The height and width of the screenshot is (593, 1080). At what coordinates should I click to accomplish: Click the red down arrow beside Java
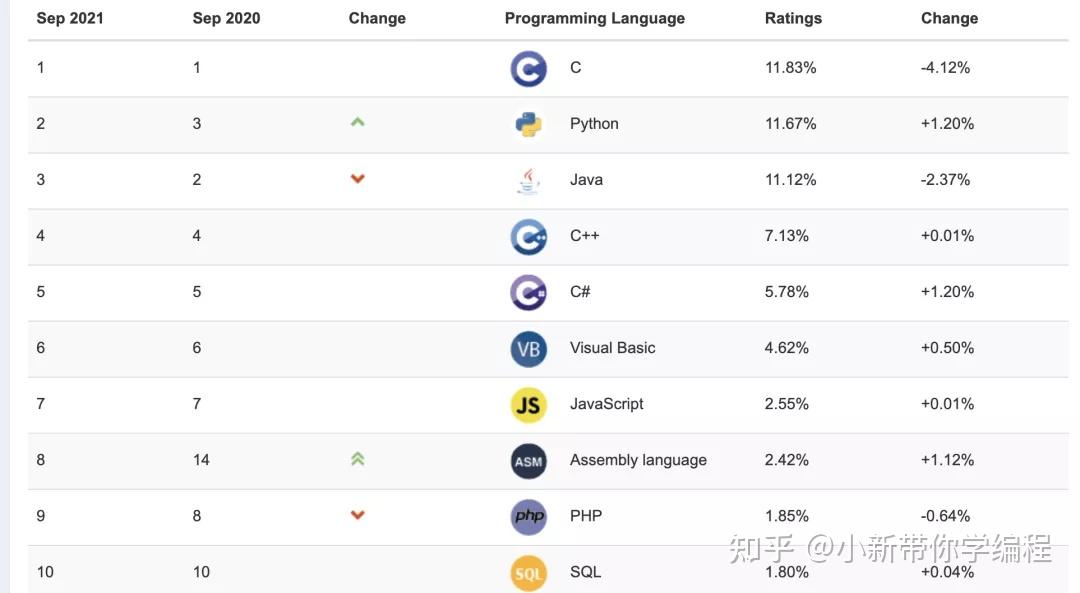pos(357,179)
